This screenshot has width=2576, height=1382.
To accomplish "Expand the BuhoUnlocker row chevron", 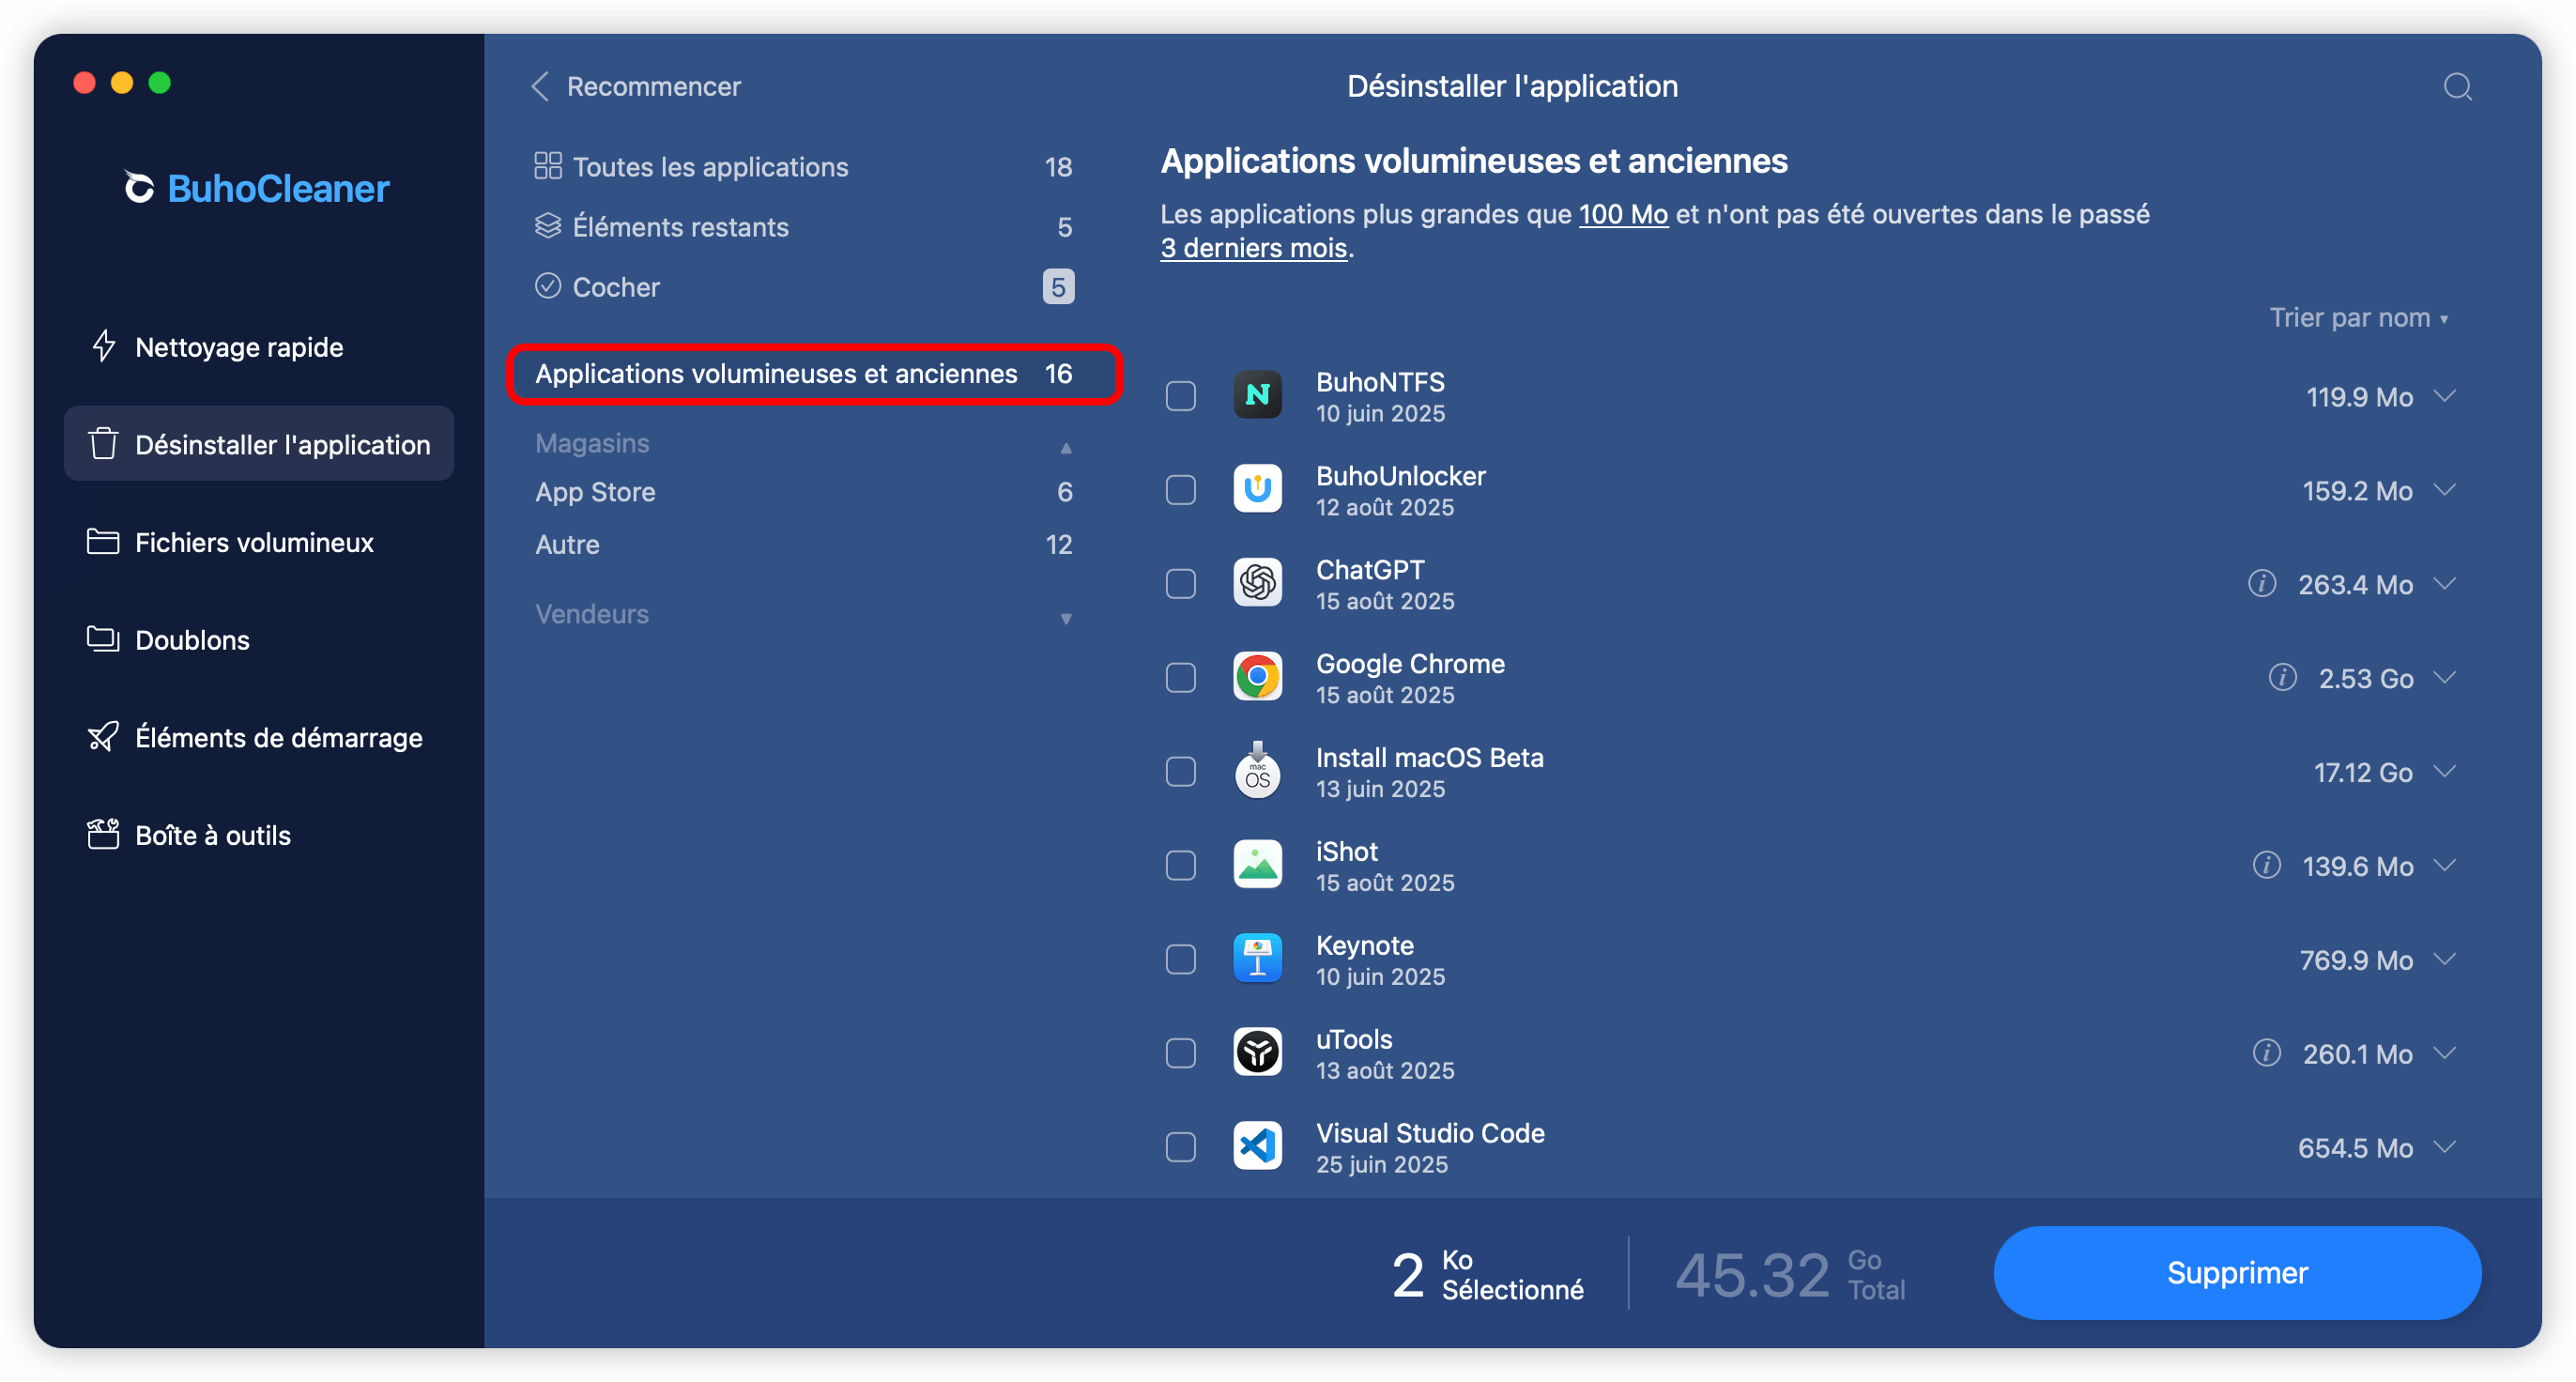I will pos(2445,489).
